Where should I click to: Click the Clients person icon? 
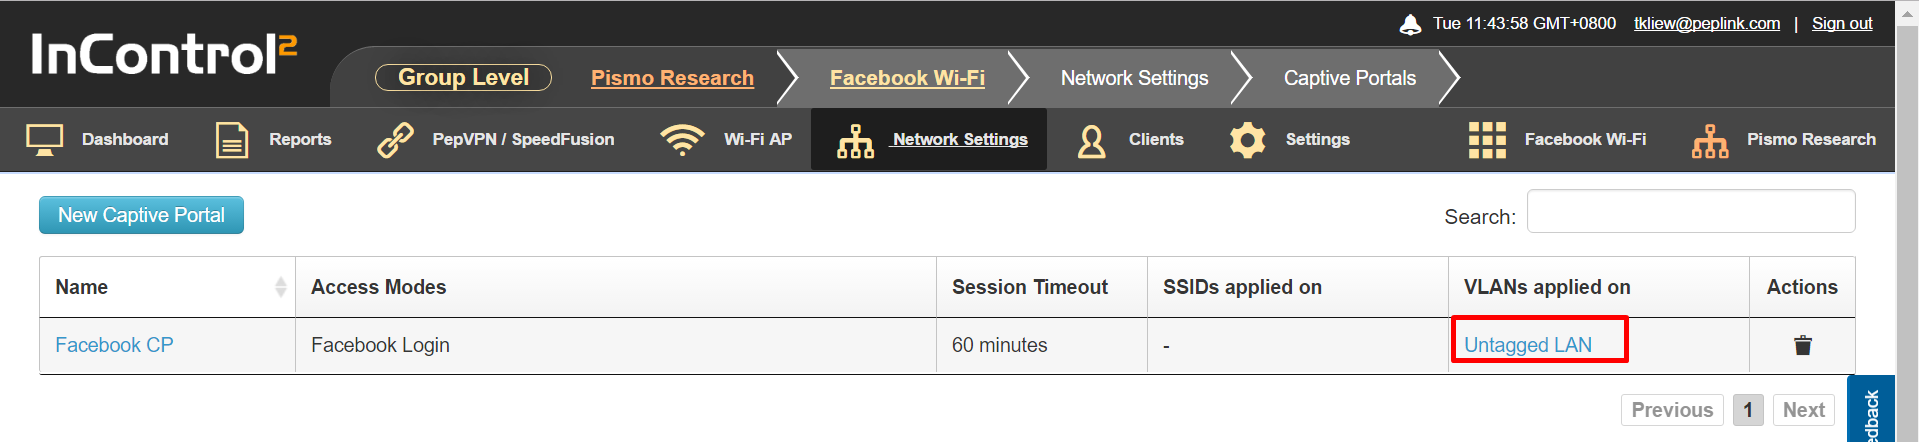(x=1091, y=140)
